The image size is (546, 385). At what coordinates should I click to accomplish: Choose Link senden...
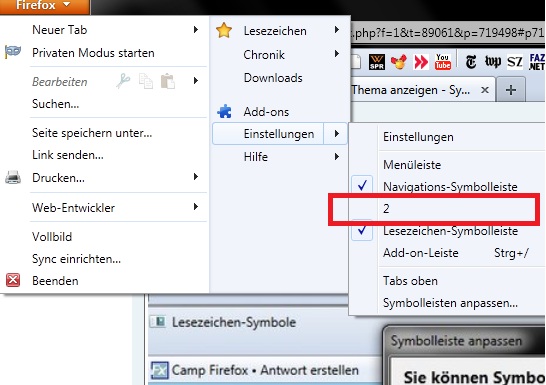click(x=68, y=155)
